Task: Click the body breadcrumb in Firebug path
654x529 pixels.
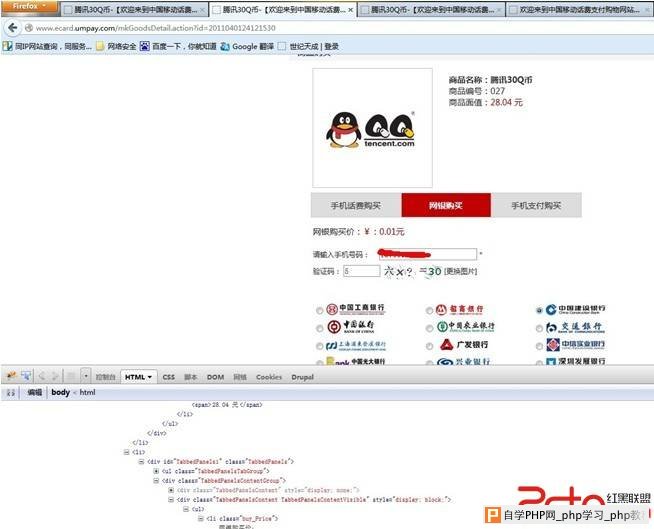Action: pyautogui.click(x=60, y=393)
